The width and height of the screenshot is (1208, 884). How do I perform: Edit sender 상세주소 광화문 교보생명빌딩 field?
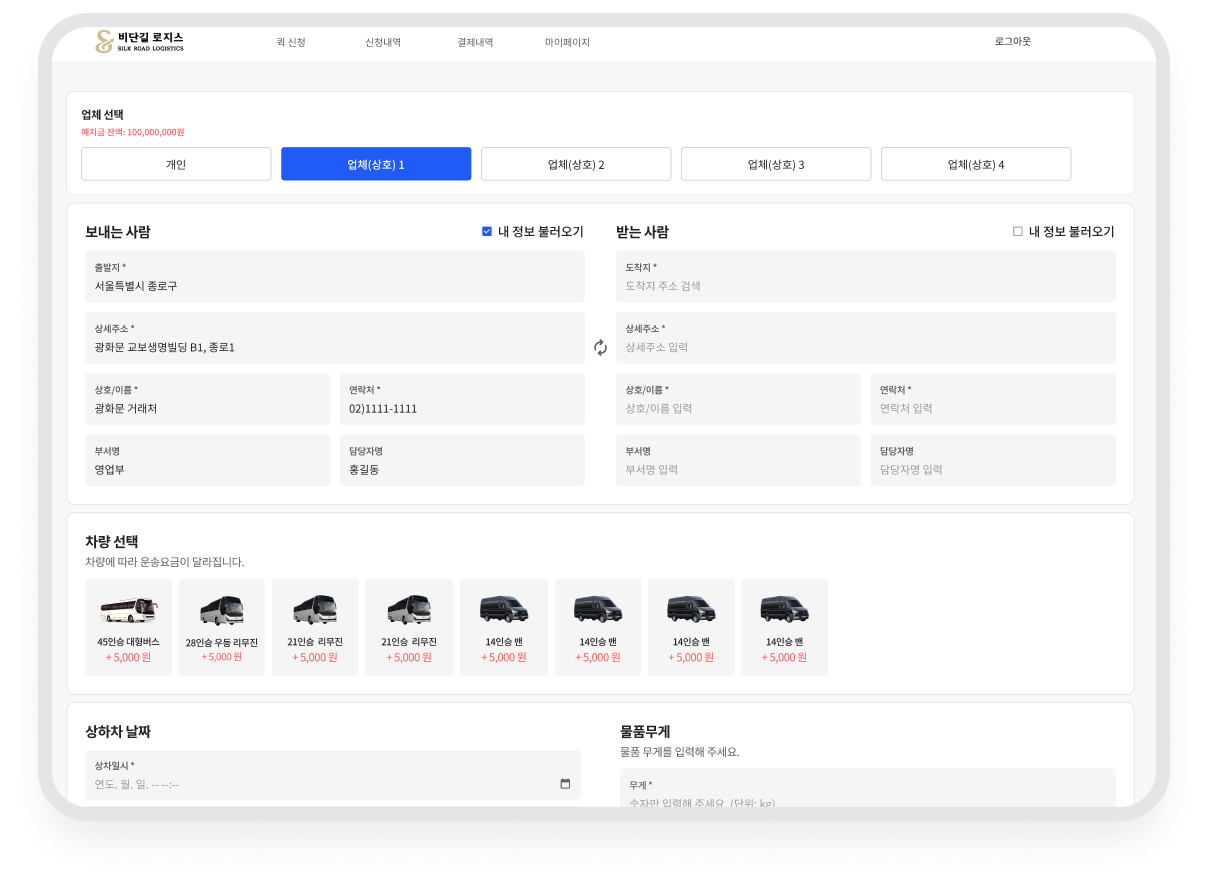click(335, 338)
